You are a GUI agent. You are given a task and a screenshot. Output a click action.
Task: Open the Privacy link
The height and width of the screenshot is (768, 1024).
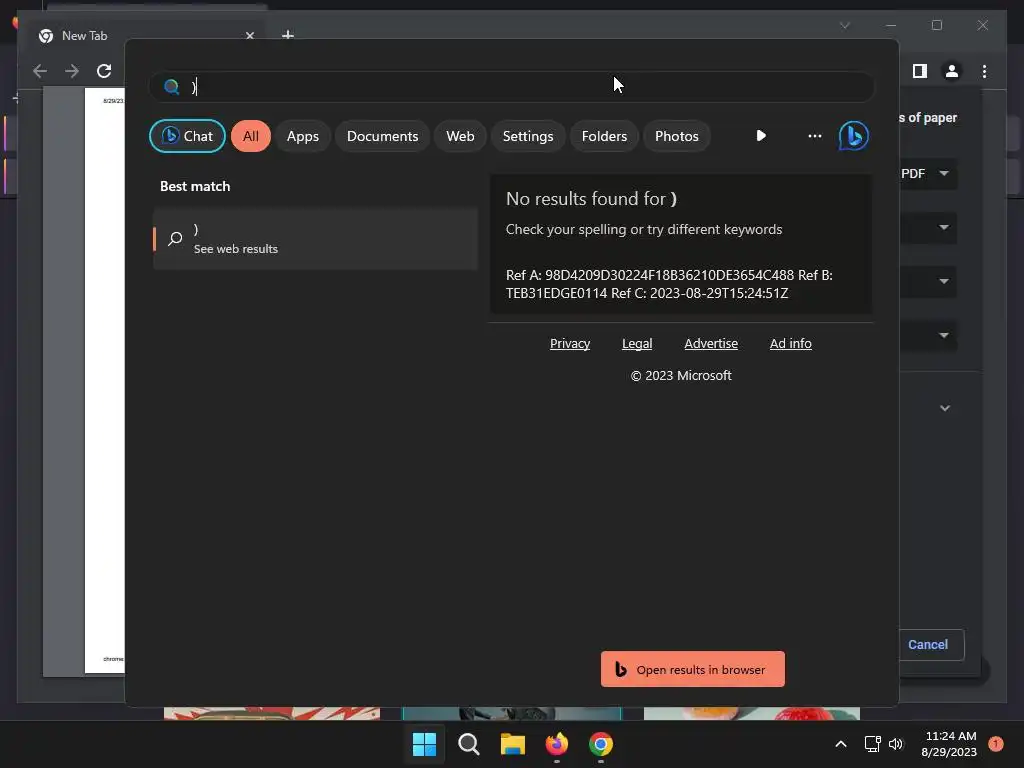point(569,344)
